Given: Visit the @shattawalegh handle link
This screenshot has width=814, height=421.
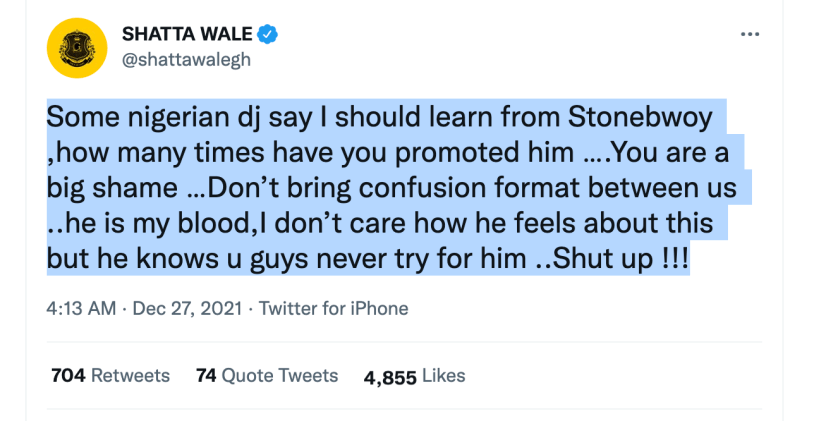Looking at the screenshot, I should point(186,60).
